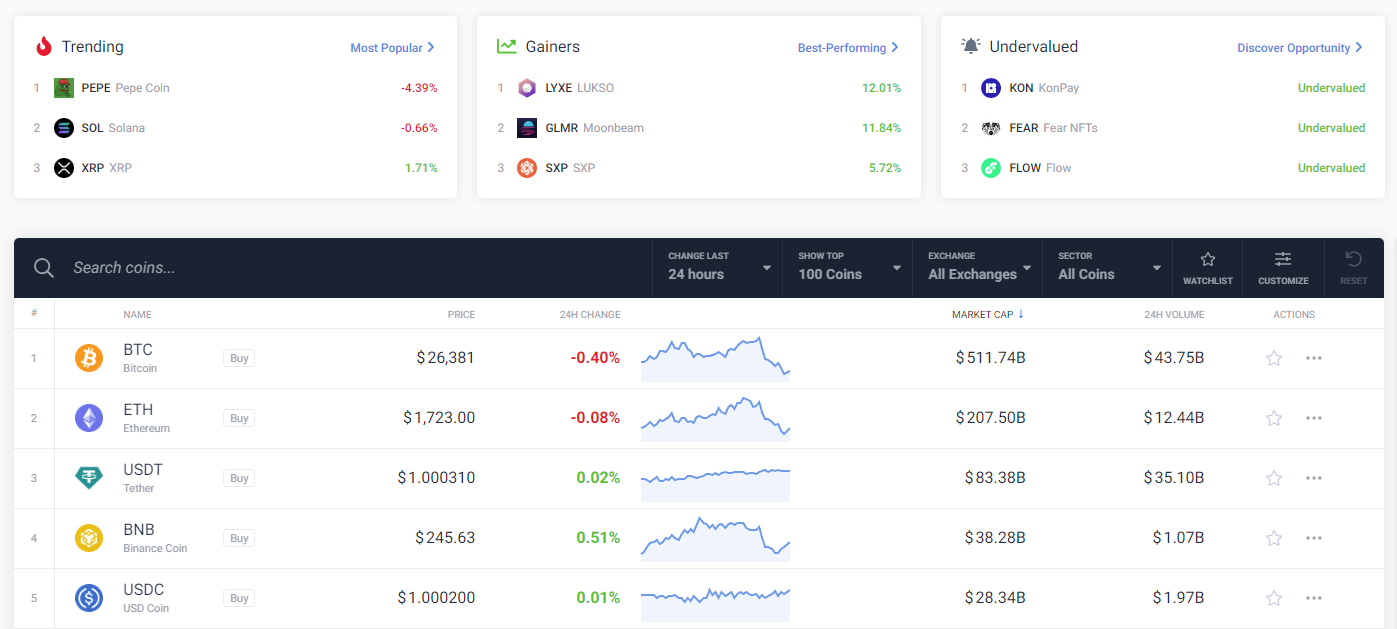Click the Solana logo in Trending
Screen dimensions: 1397x629
coord(64,128)
